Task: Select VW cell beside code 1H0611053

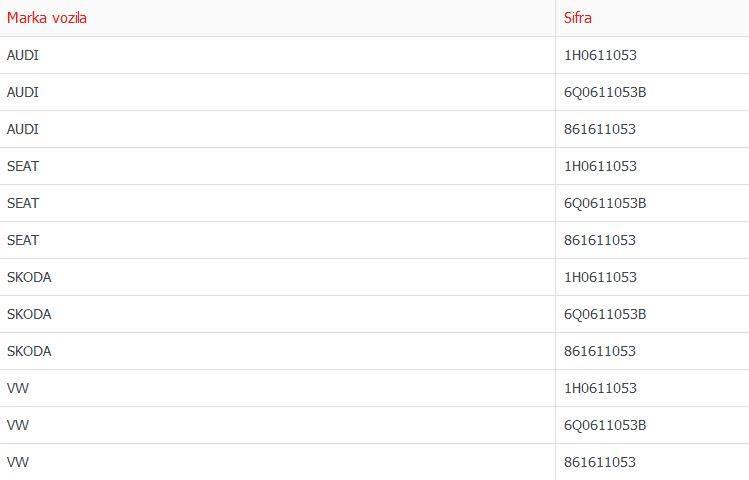Action: 18,388
